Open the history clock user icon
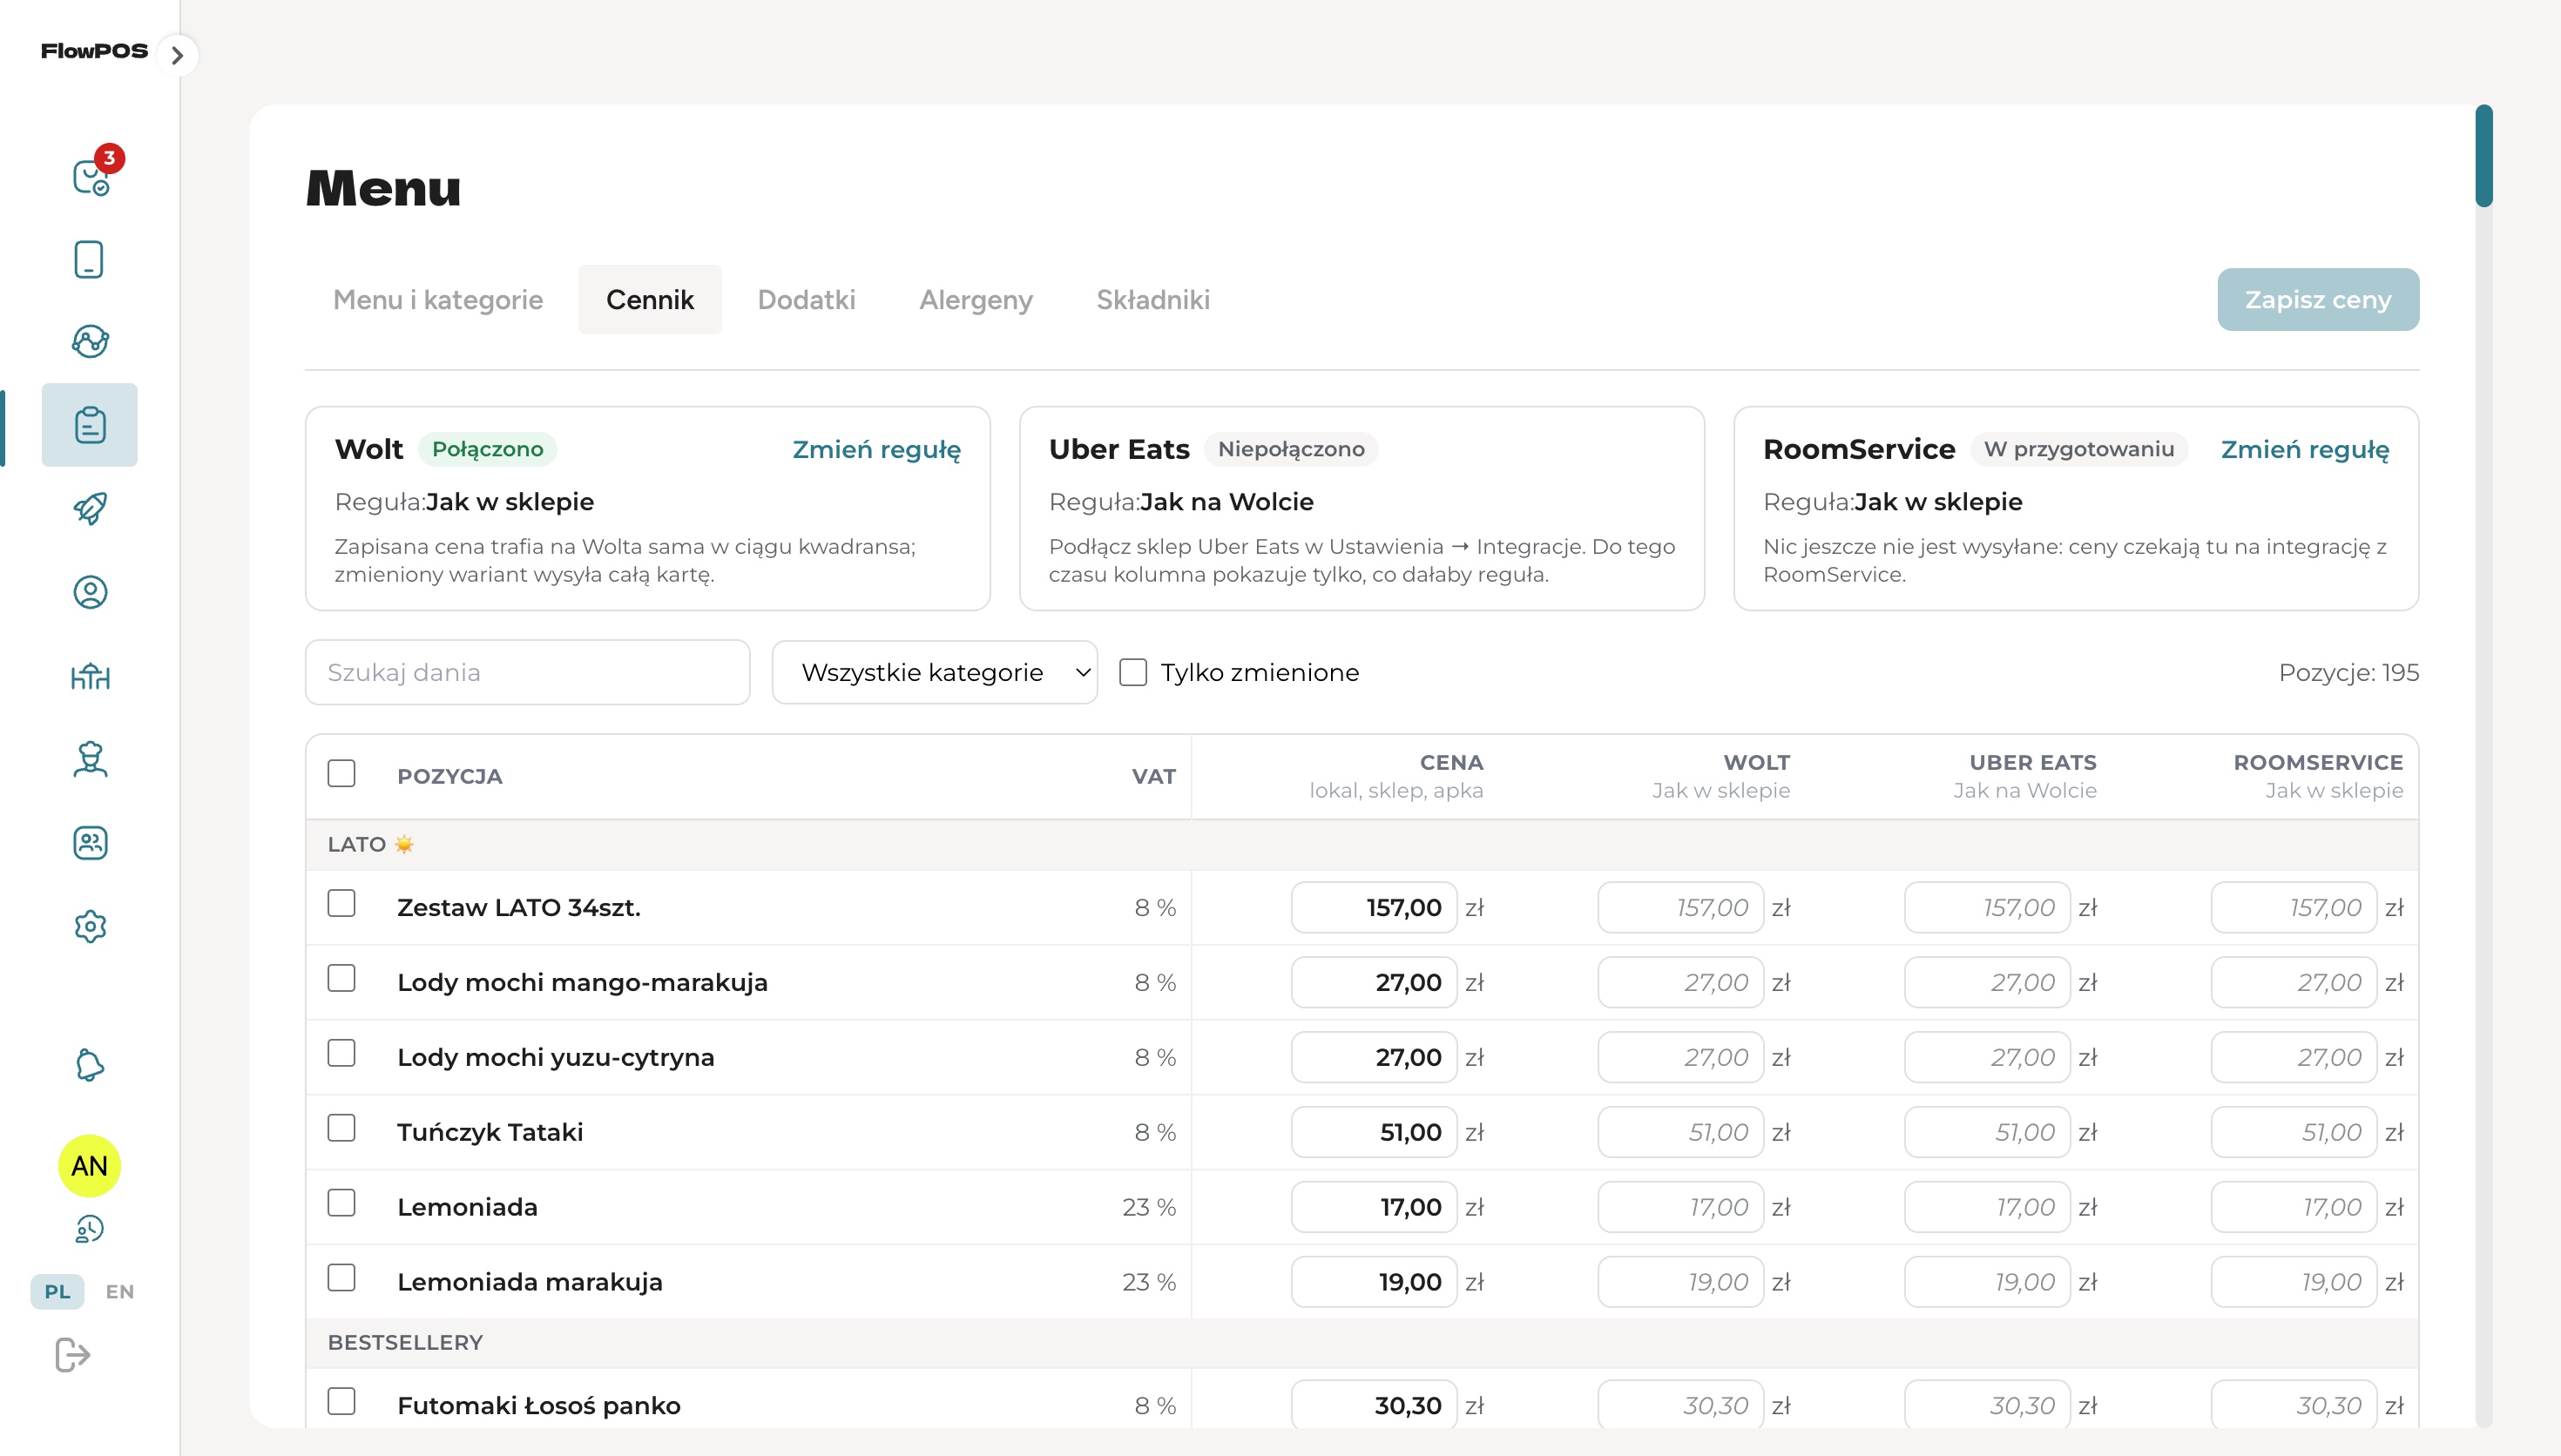 [90, 1229]
